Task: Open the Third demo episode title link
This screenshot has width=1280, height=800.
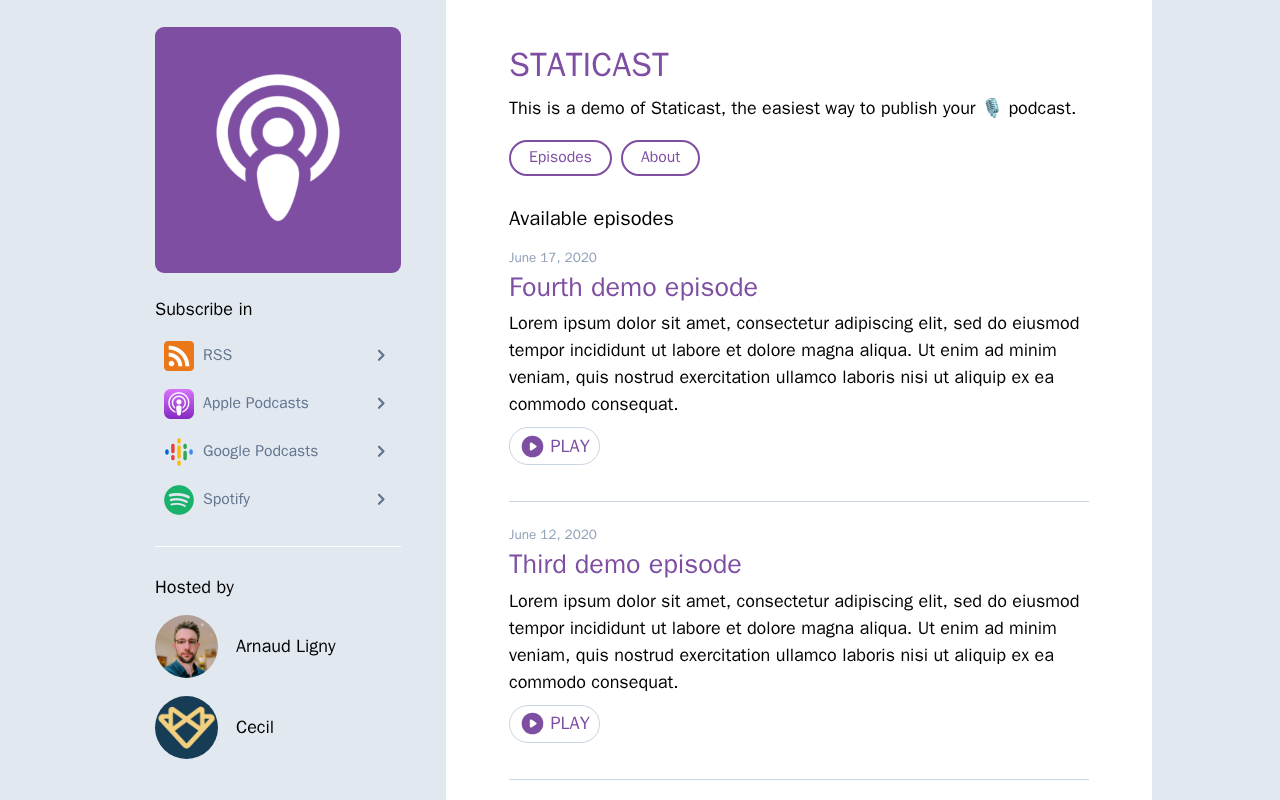Action: (x=625, y=564)
